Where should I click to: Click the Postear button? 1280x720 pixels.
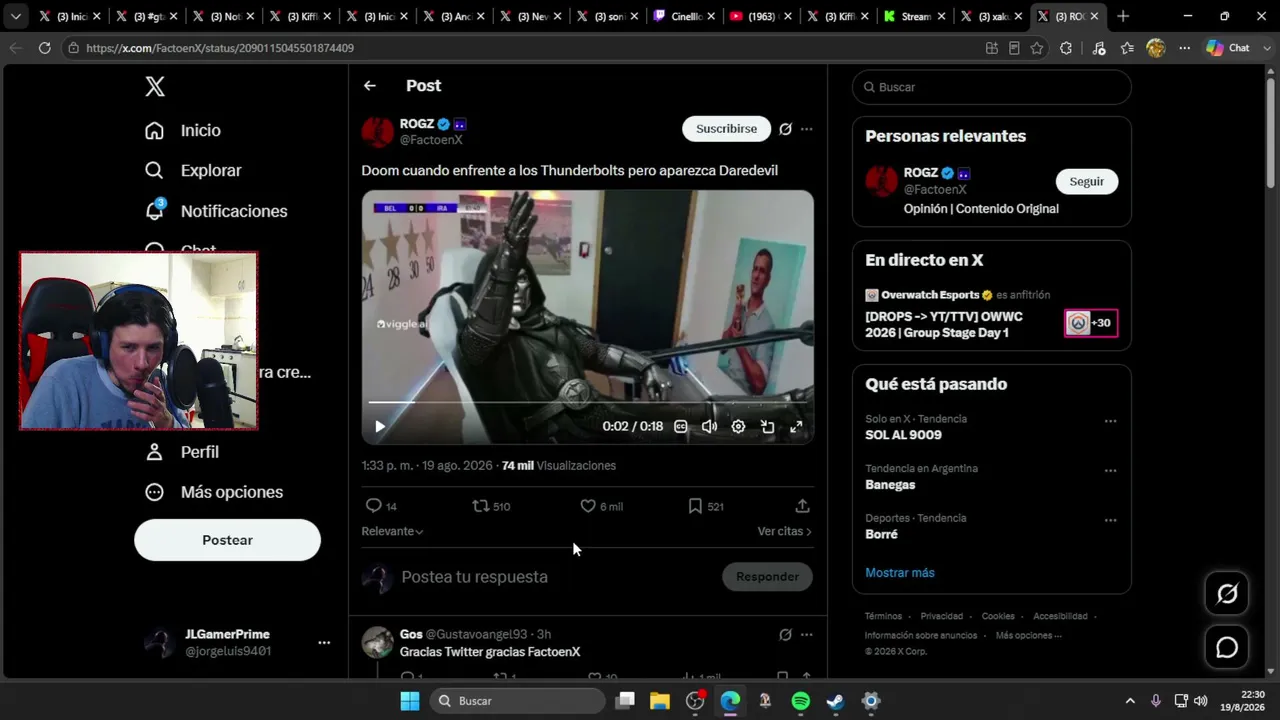(227, 540)
